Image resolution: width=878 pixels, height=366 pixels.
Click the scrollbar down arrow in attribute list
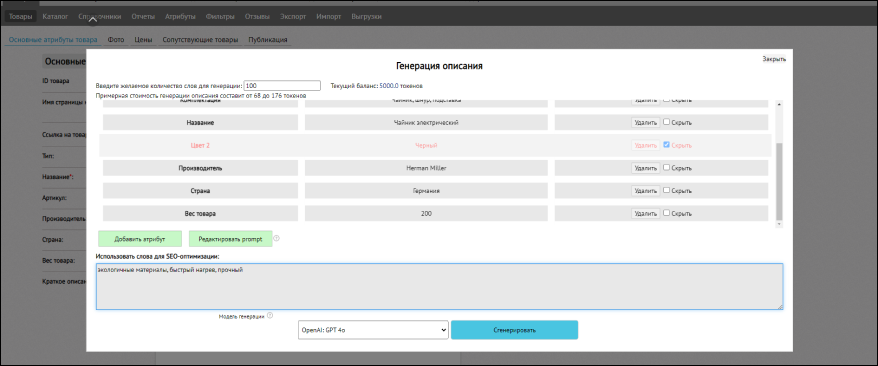778,224
